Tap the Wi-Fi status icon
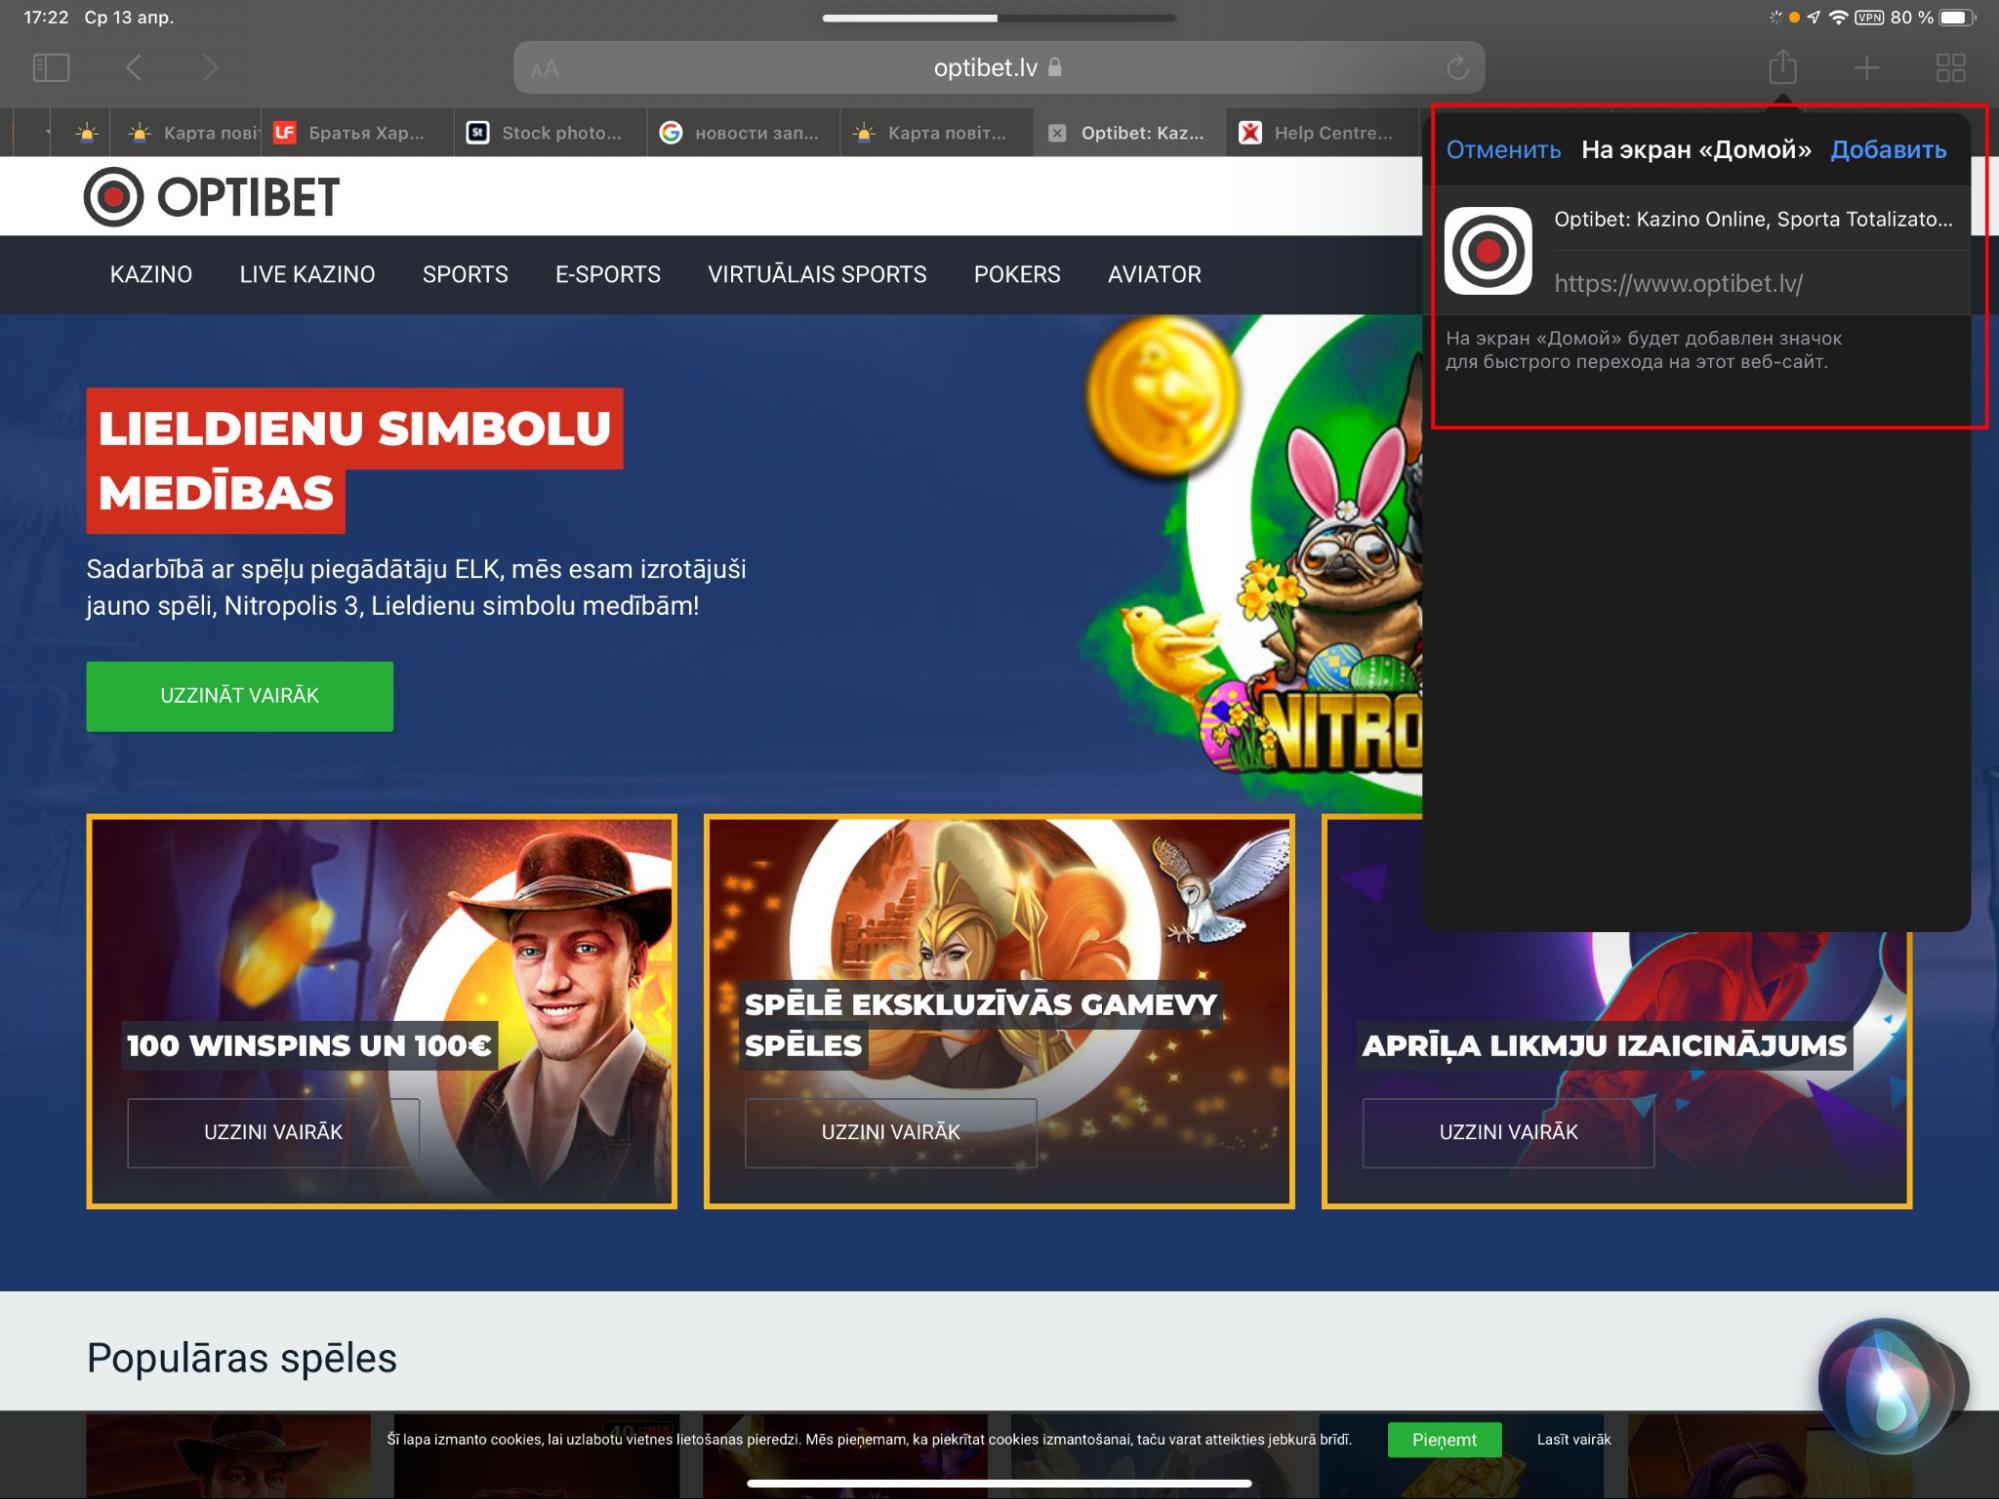Screen dimensions: 1999x1499 coord(1838,17)
